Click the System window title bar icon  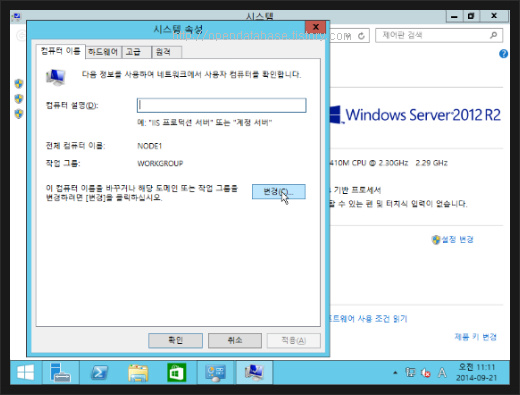(16, 16)
